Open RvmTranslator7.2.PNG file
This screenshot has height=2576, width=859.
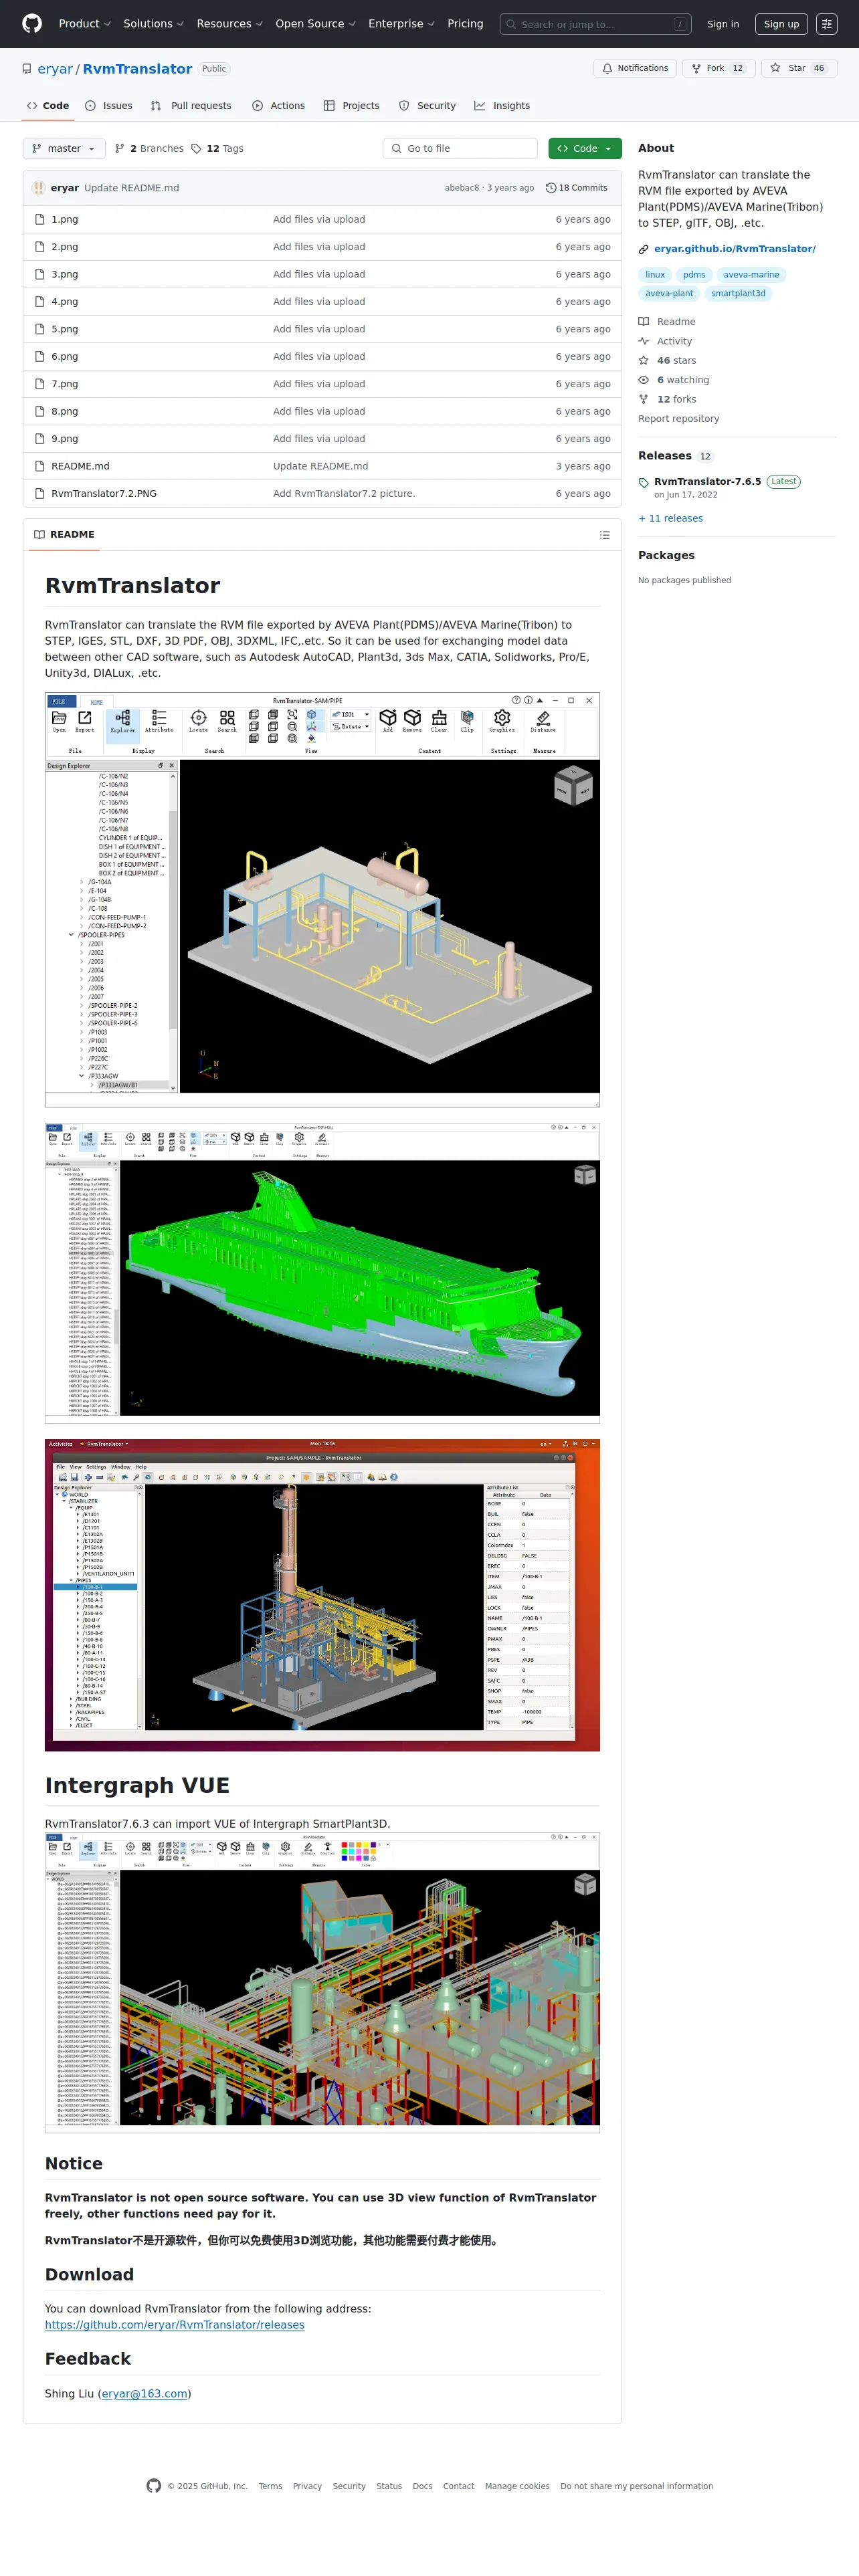[104, 494]
